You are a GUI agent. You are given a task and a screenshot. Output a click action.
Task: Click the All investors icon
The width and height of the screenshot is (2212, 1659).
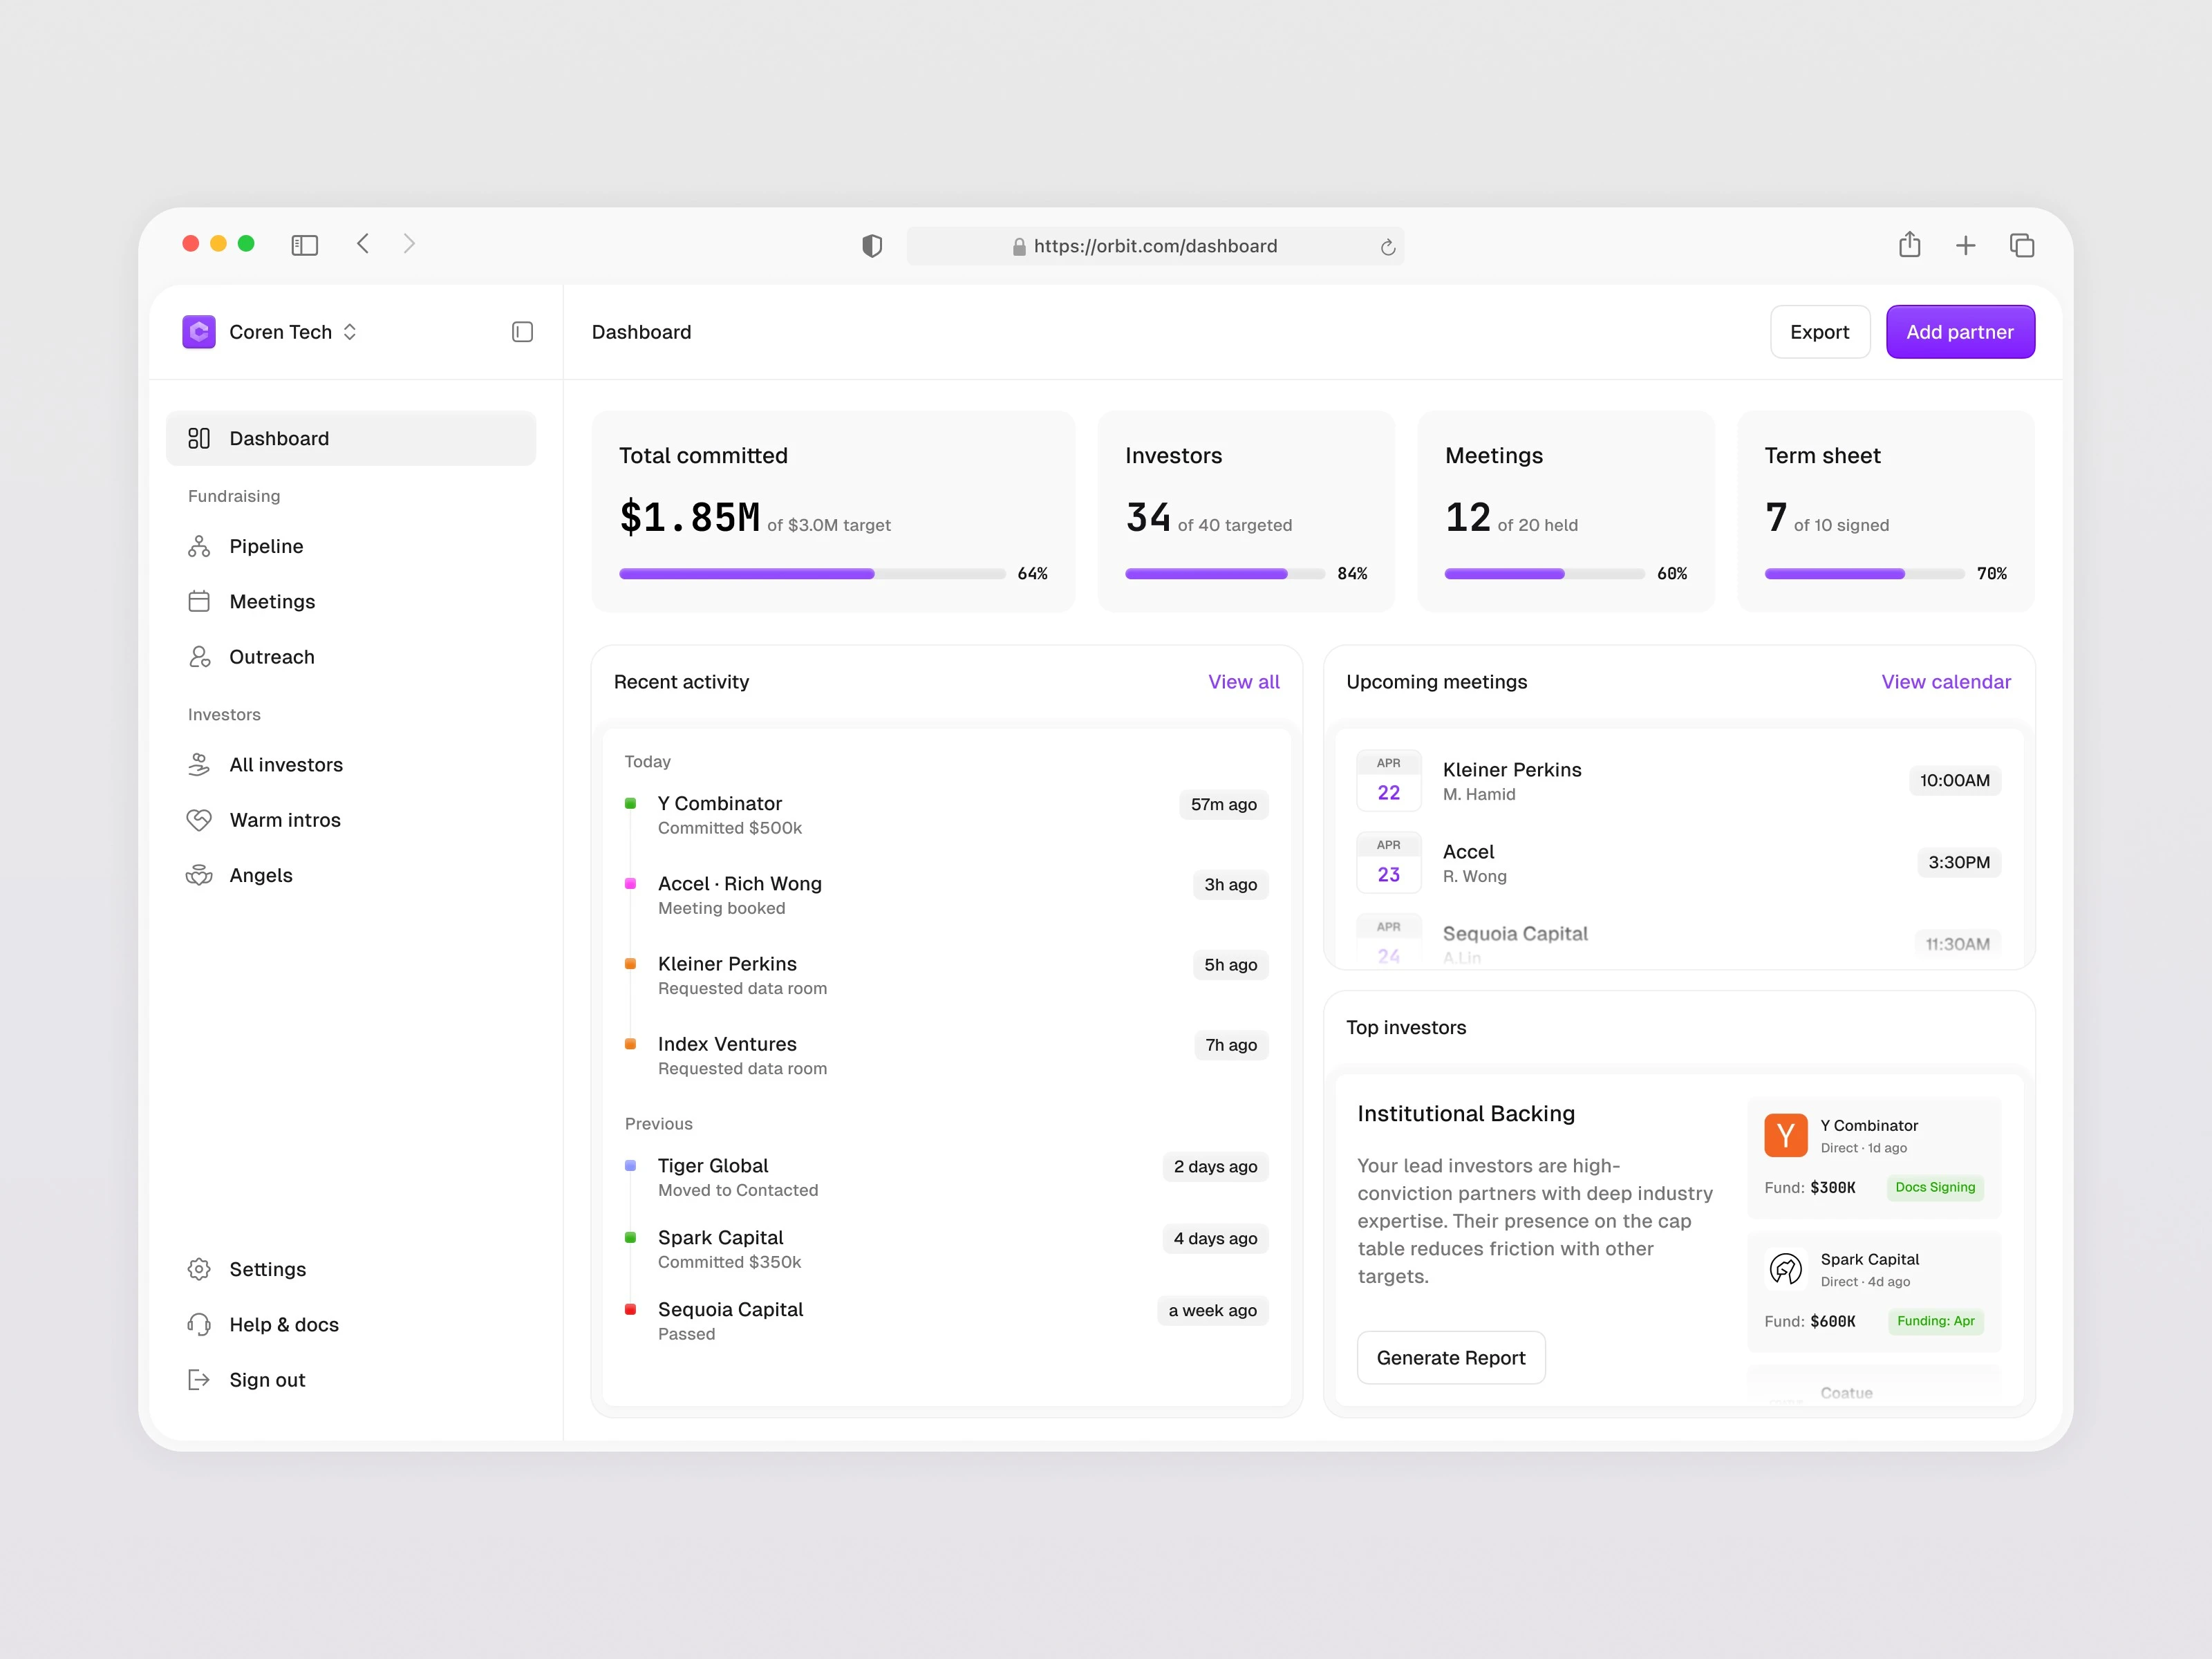(199, 764)
